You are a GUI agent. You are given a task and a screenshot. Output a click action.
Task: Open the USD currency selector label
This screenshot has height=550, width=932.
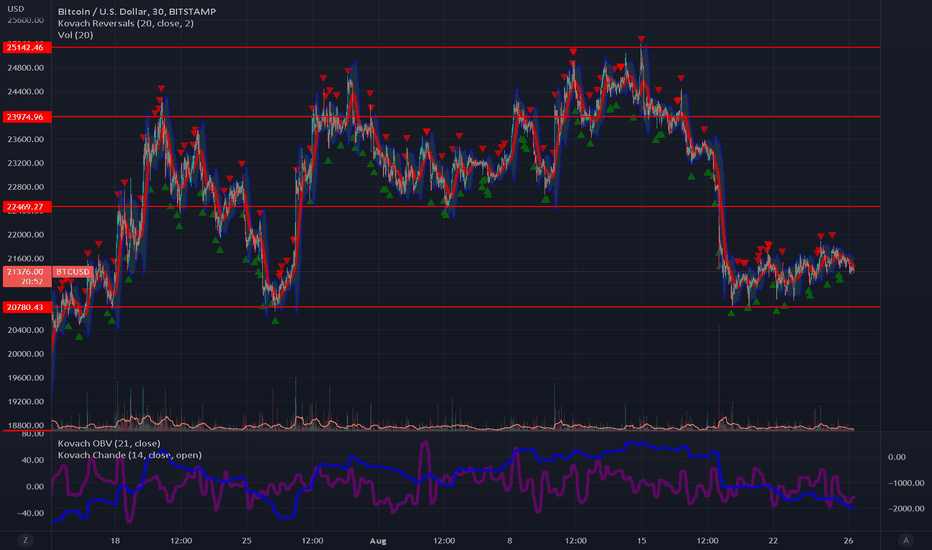coord(15,9)
